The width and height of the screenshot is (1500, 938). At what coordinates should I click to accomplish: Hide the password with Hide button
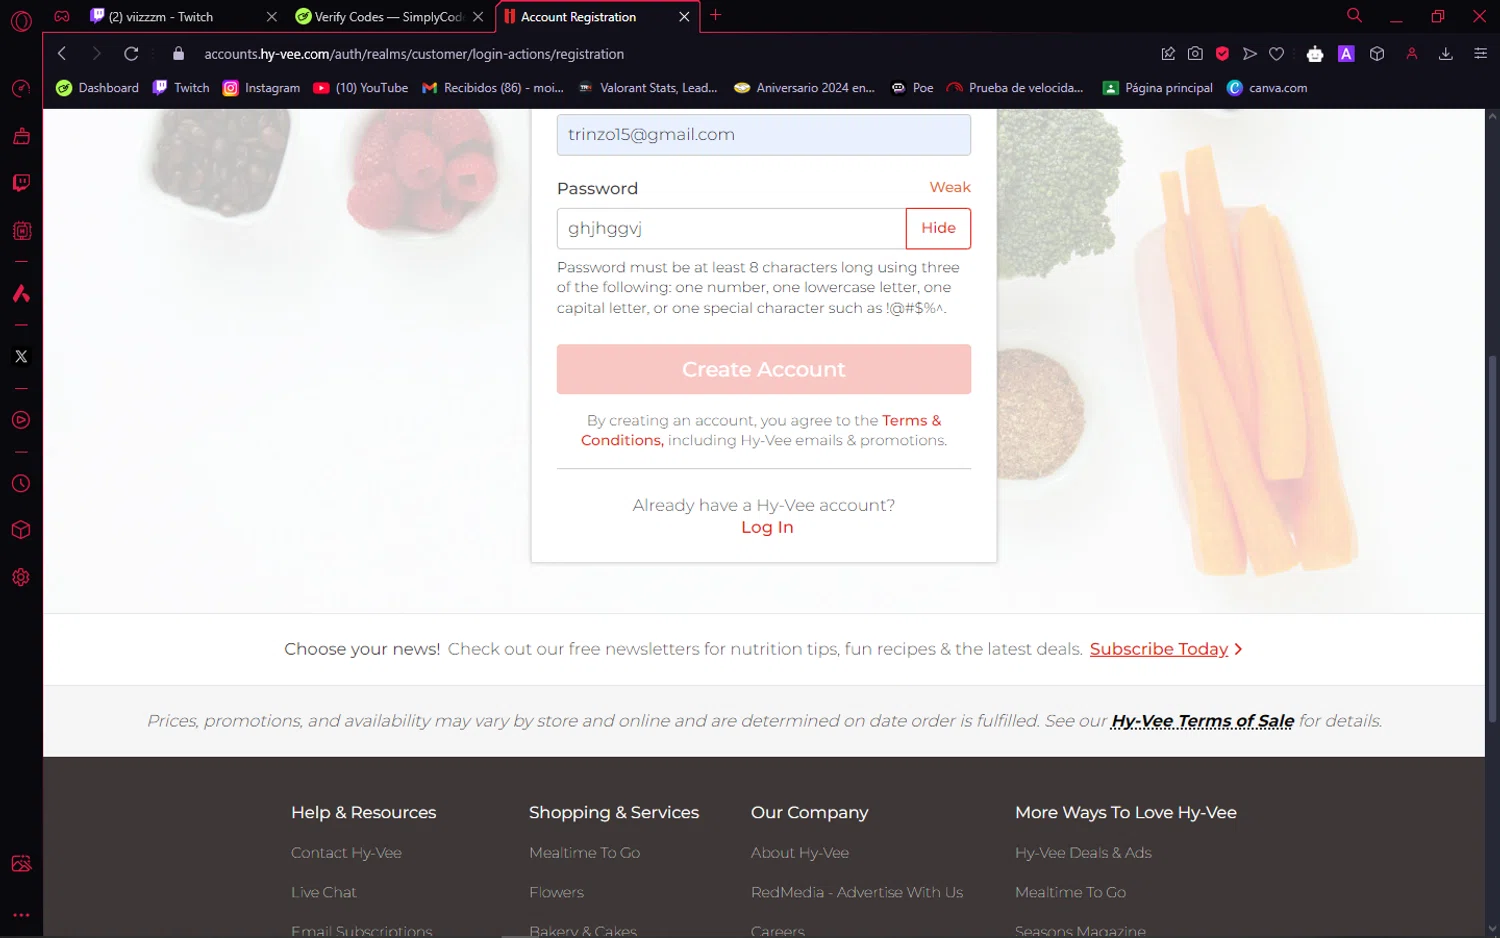(x=938, y=228)
